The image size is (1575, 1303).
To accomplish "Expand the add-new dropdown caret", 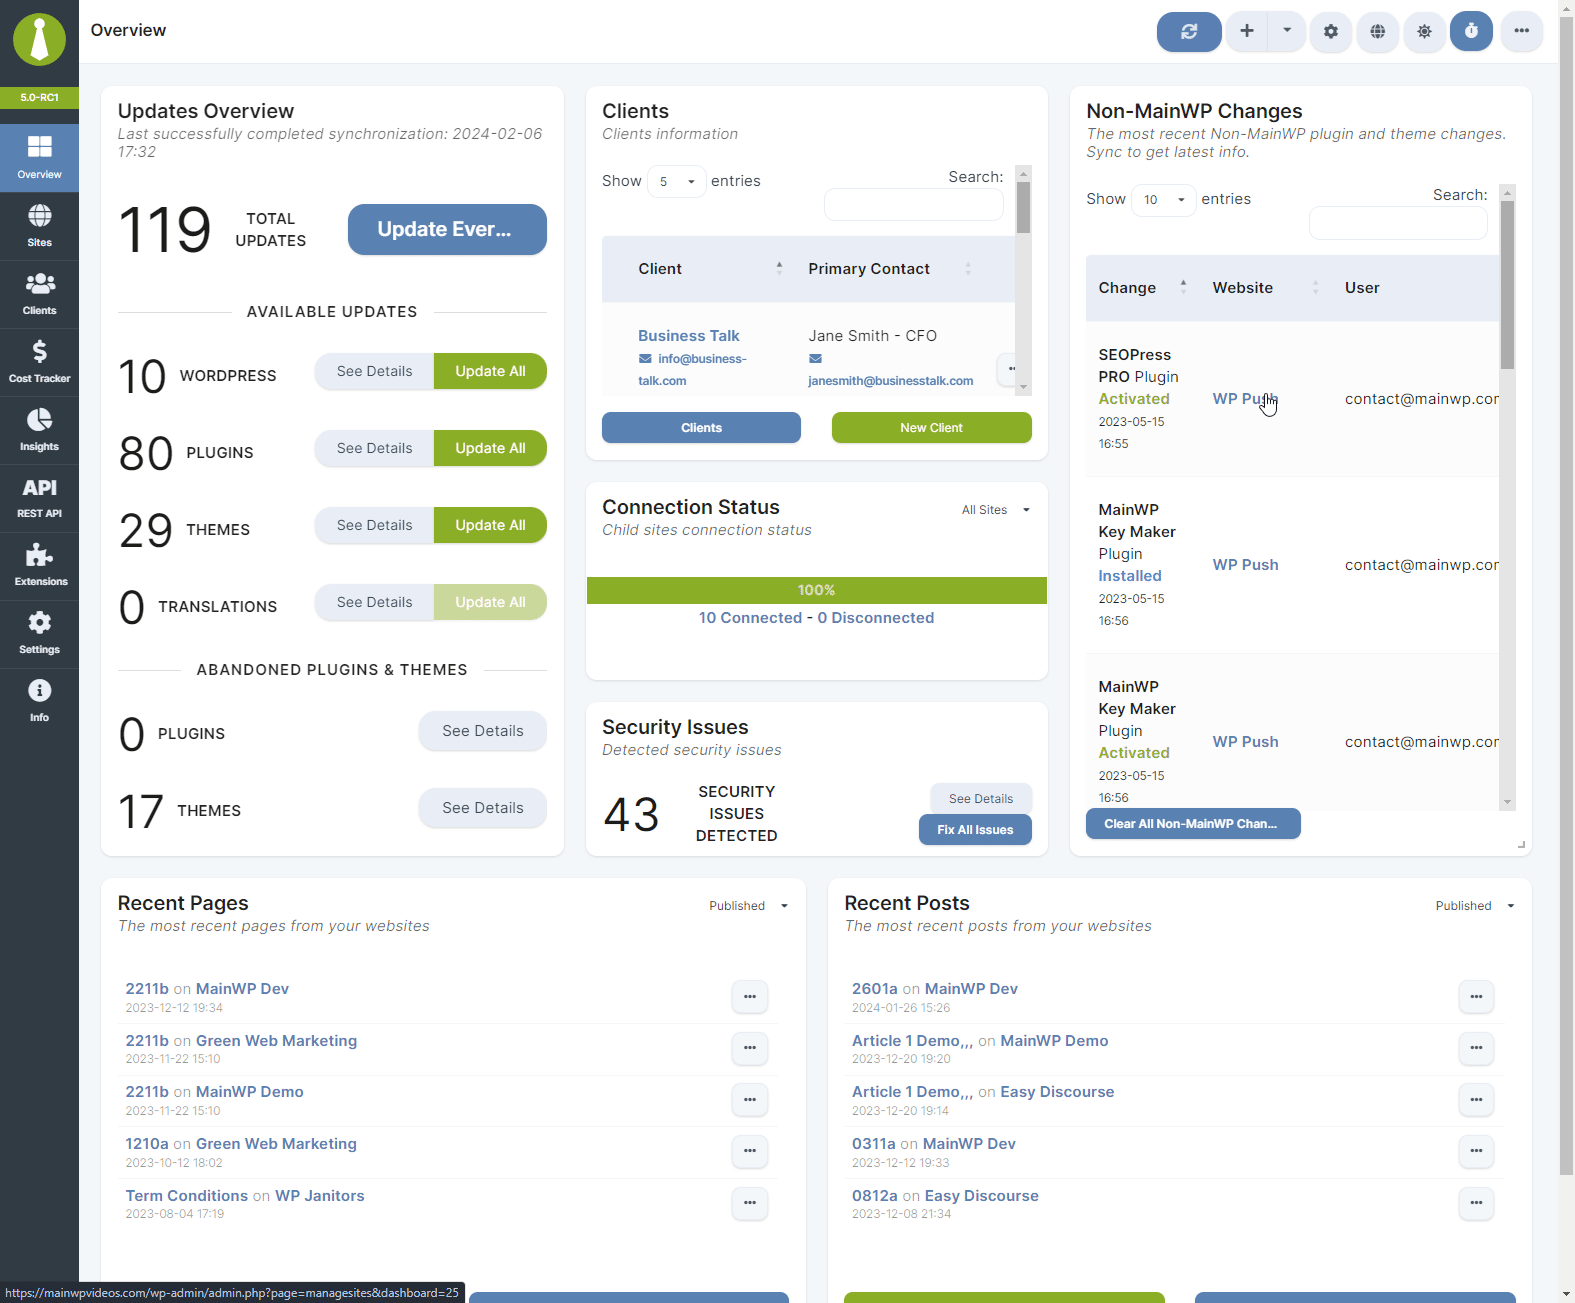I will [x=1287, y=32].
